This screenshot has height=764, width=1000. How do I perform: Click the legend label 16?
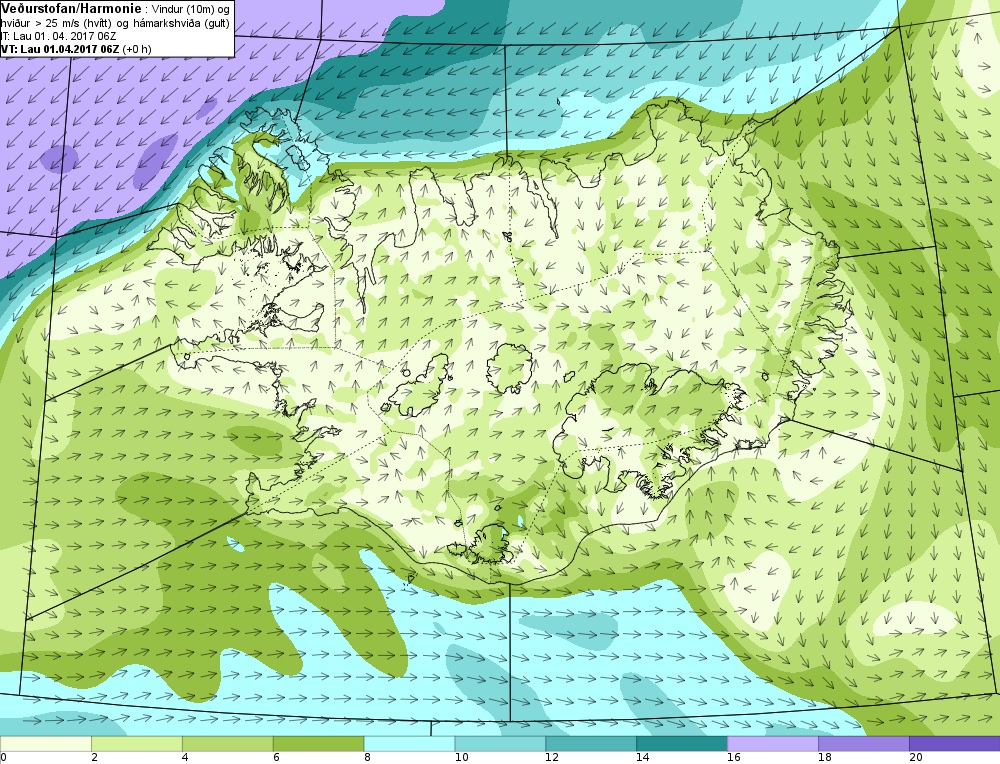734,758
